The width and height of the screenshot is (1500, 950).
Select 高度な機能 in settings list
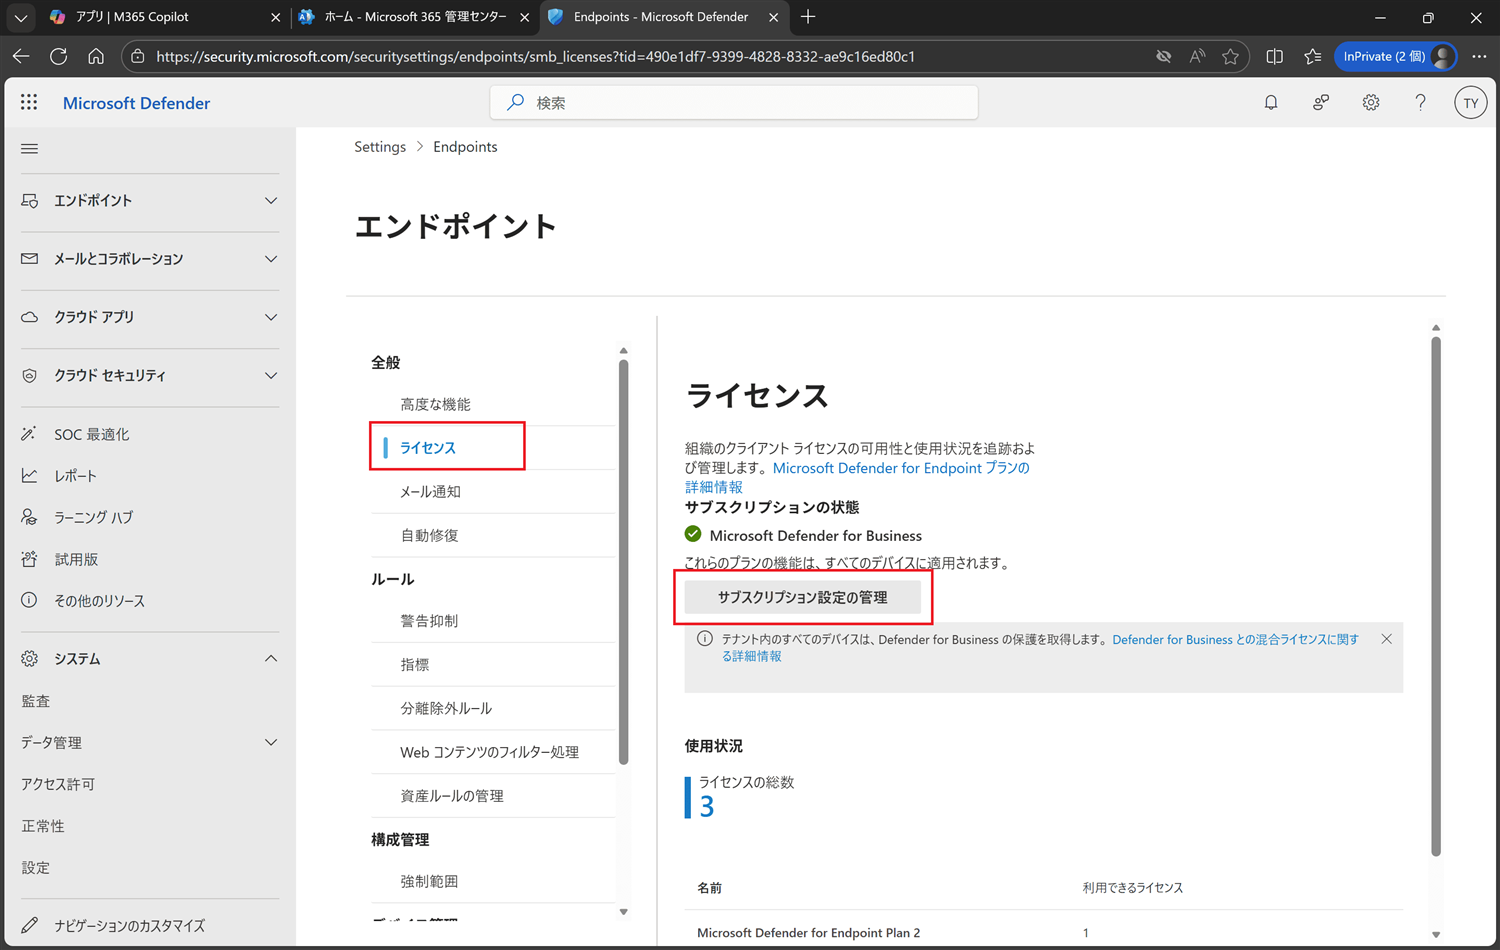pyautogui.click(x=435, y=404)
